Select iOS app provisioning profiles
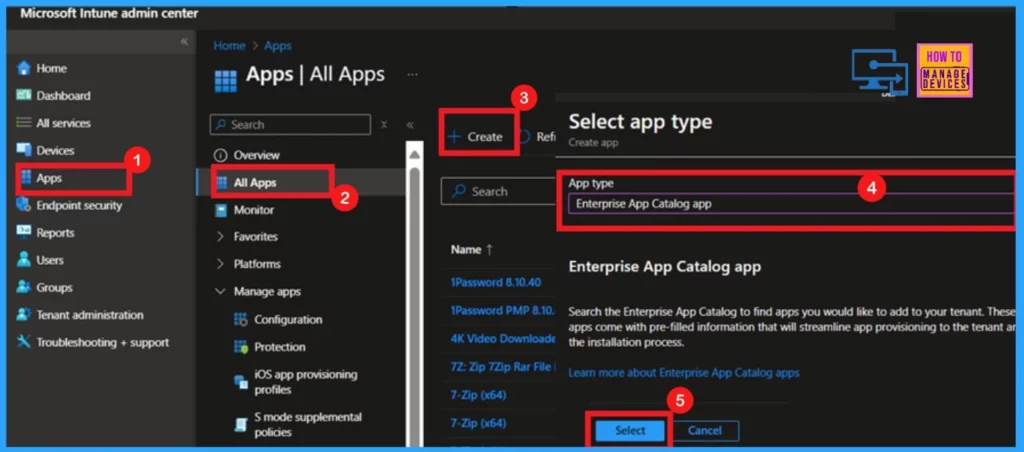The image size is (1024, 452). point(306,382)
